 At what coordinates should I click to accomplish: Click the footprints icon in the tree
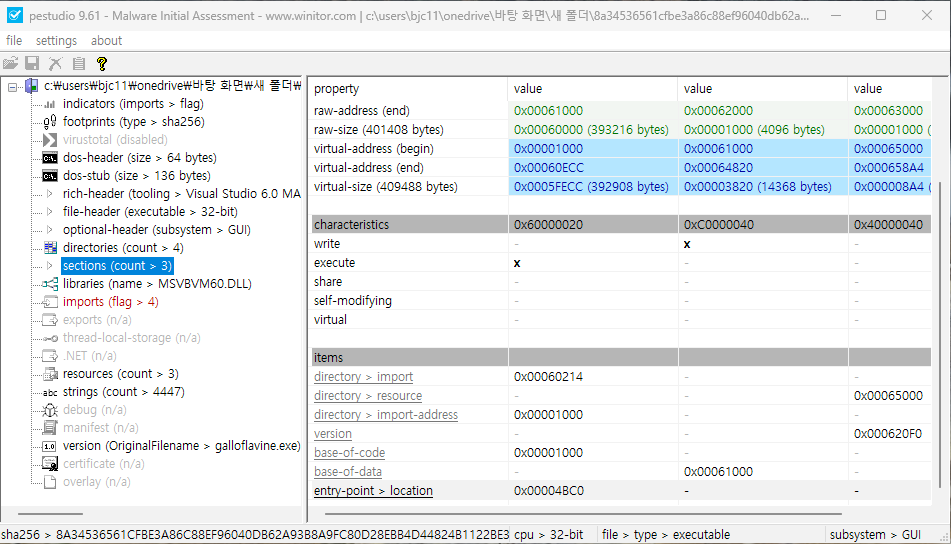(x=49, y=122)
